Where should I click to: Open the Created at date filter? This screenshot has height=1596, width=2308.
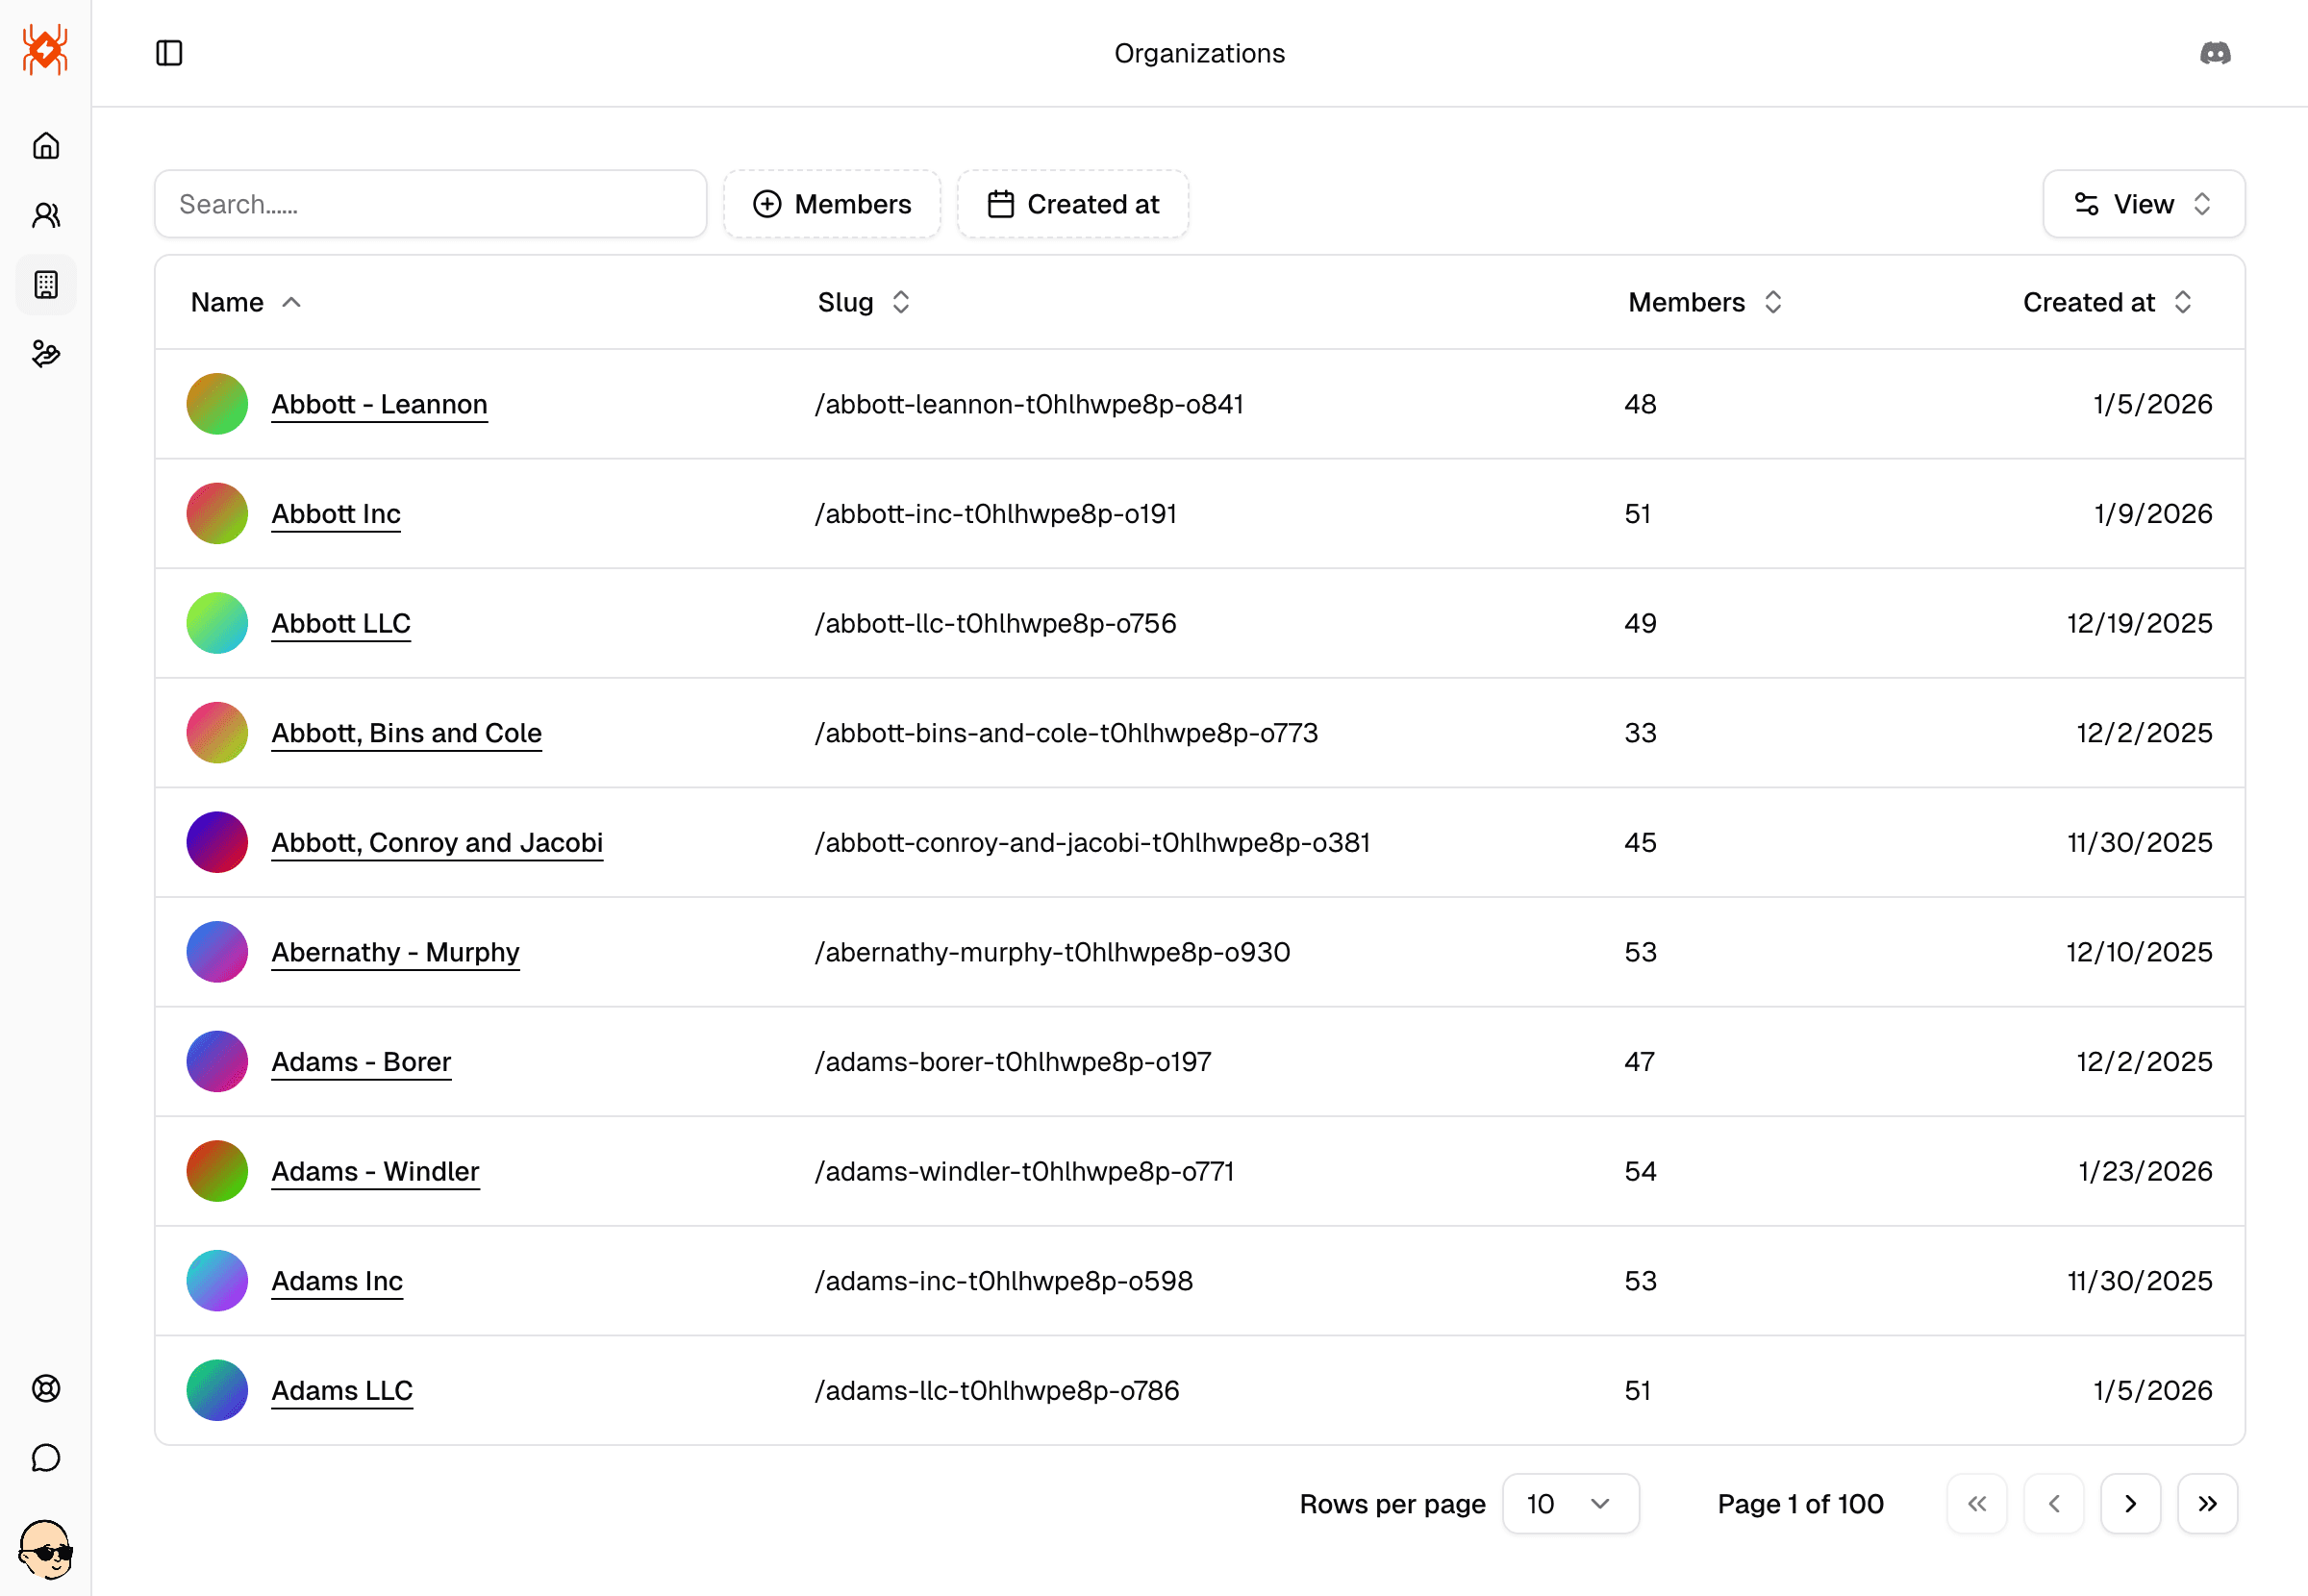click(x=1072, y=204)
